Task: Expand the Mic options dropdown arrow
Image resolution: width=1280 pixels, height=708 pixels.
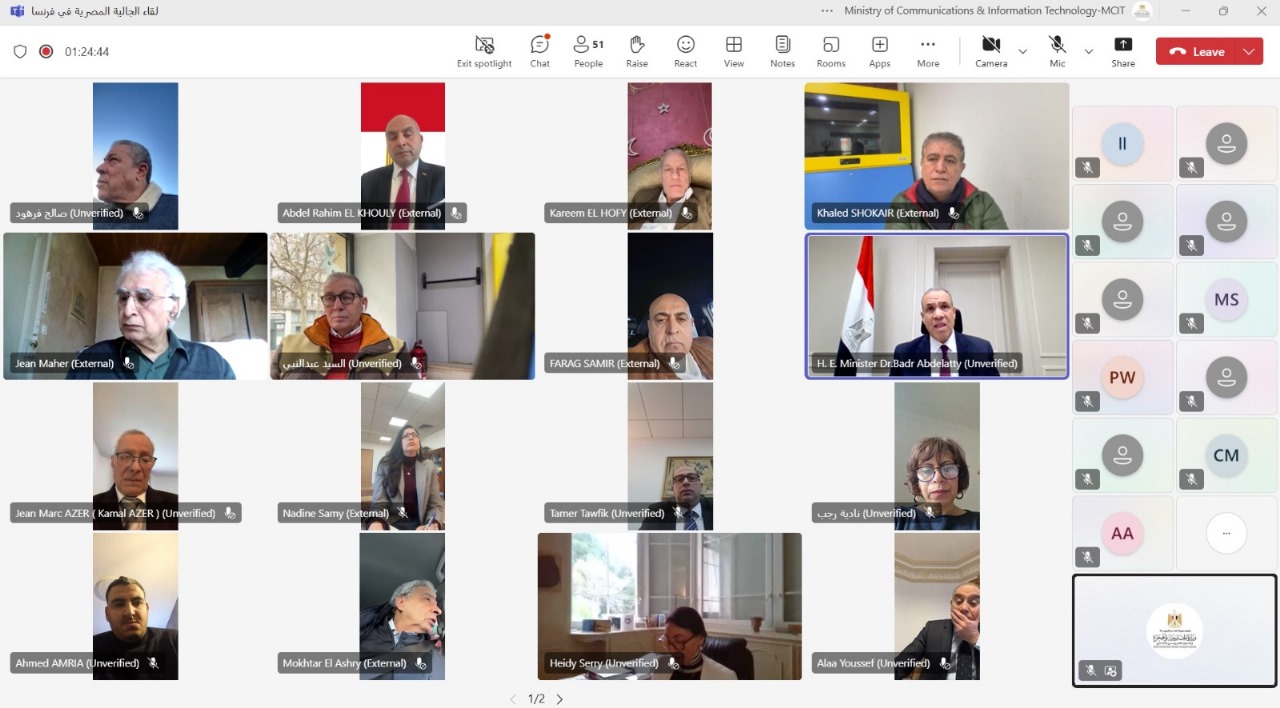Action: [1089, 51]
